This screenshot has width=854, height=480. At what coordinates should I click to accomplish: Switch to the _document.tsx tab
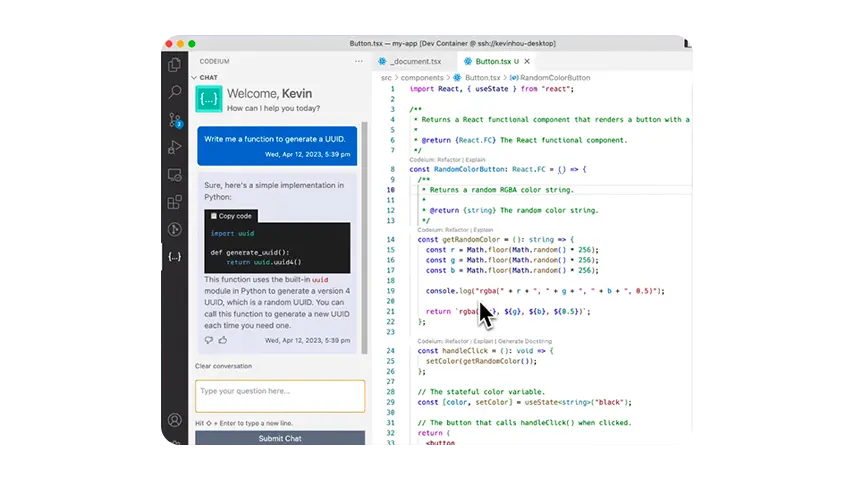pos(414,62)
